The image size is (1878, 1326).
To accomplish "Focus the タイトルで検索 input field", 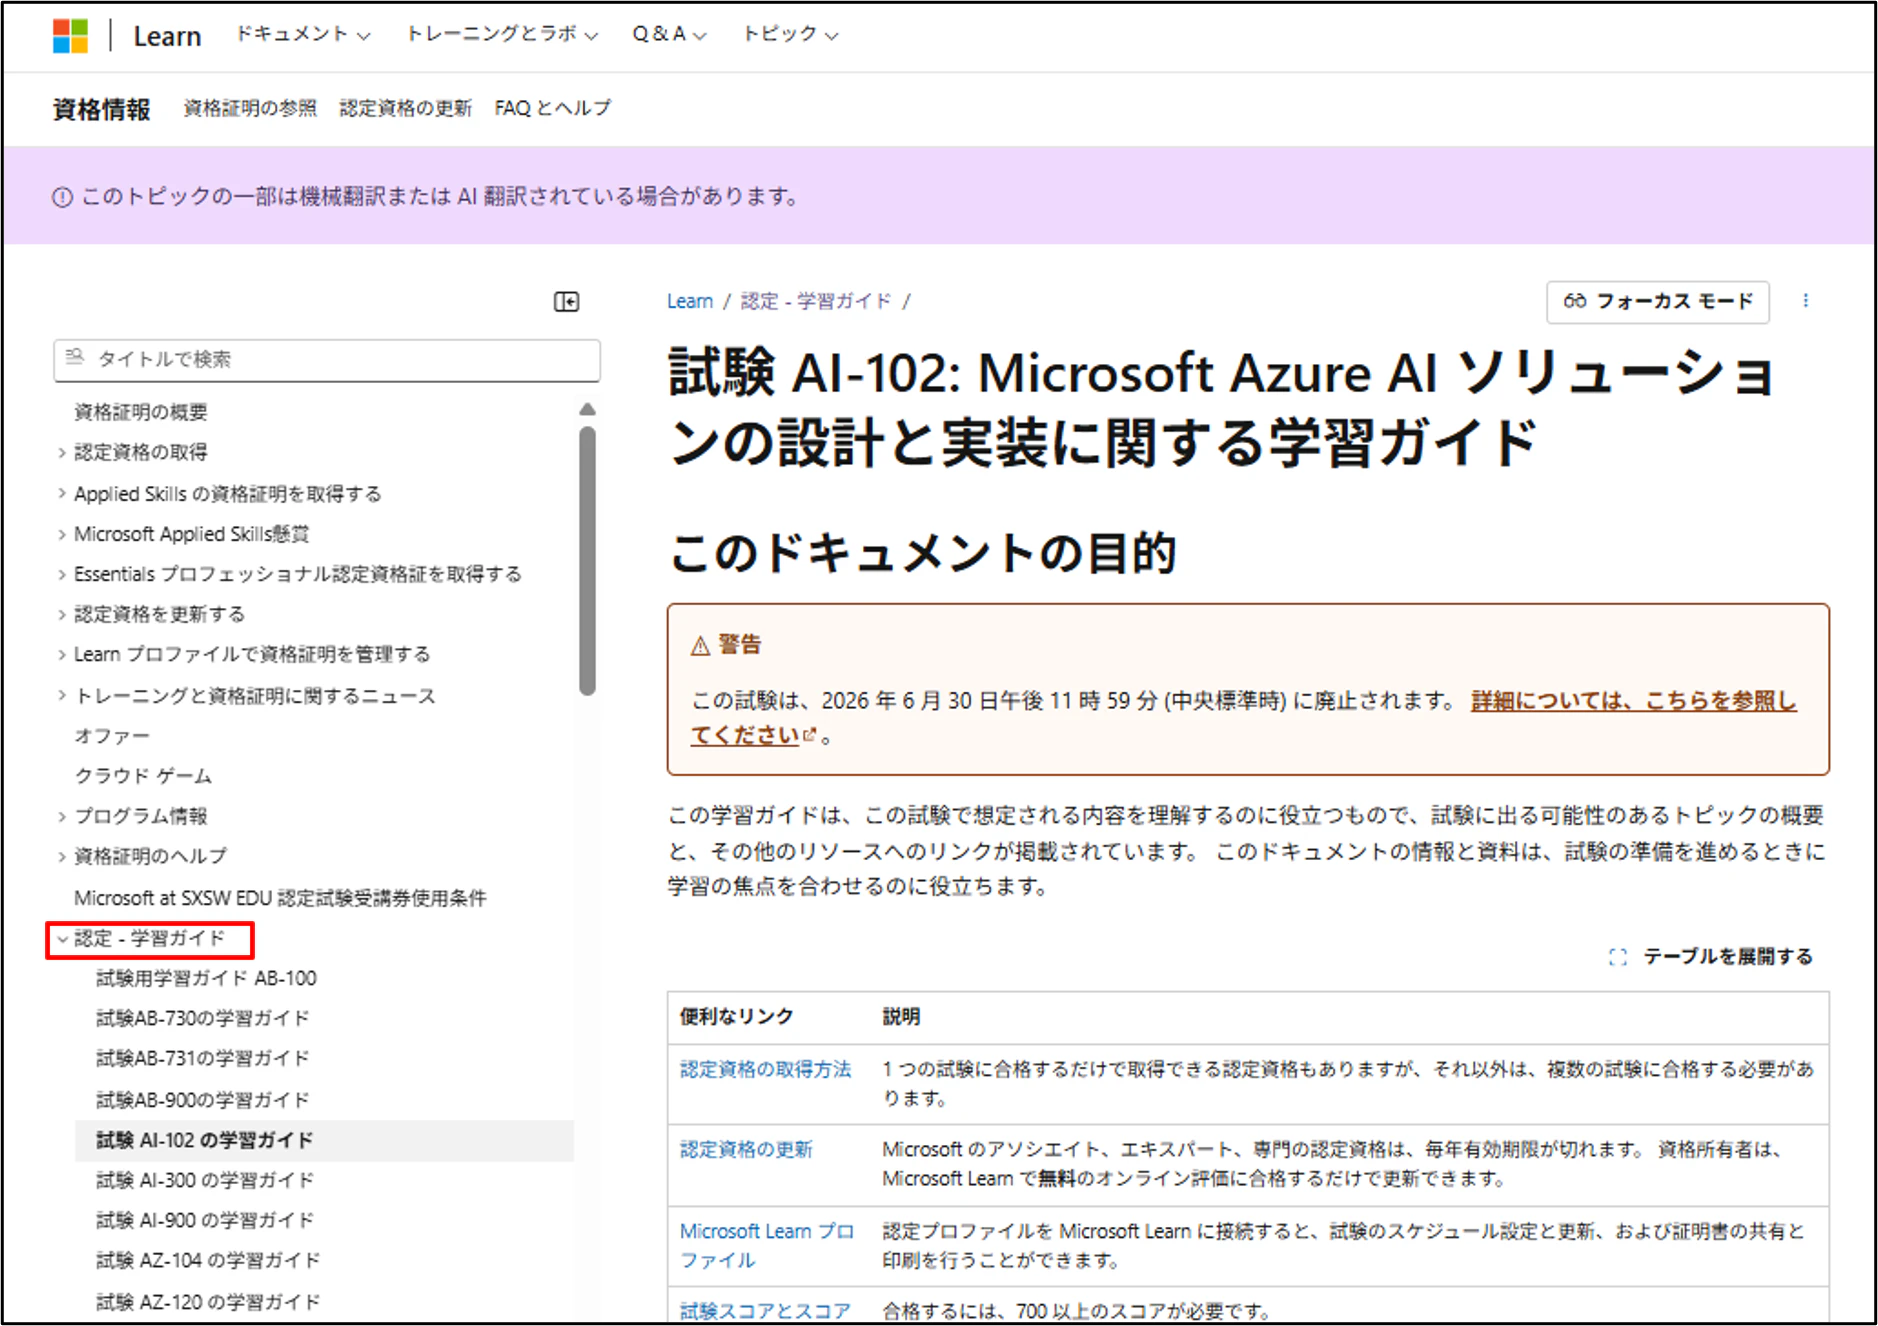I will tap(327, 360).
